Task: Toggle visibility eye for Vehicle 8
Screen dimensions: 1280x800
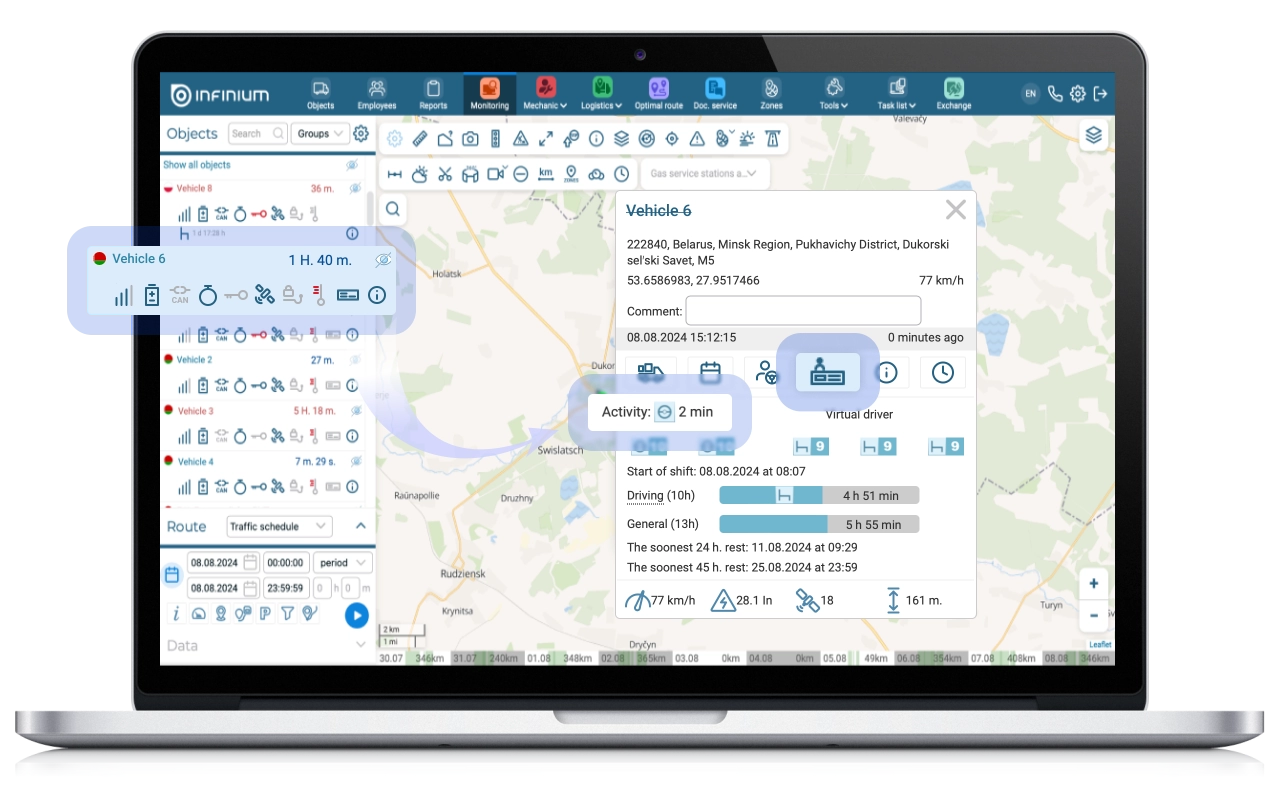Action: 354,188
